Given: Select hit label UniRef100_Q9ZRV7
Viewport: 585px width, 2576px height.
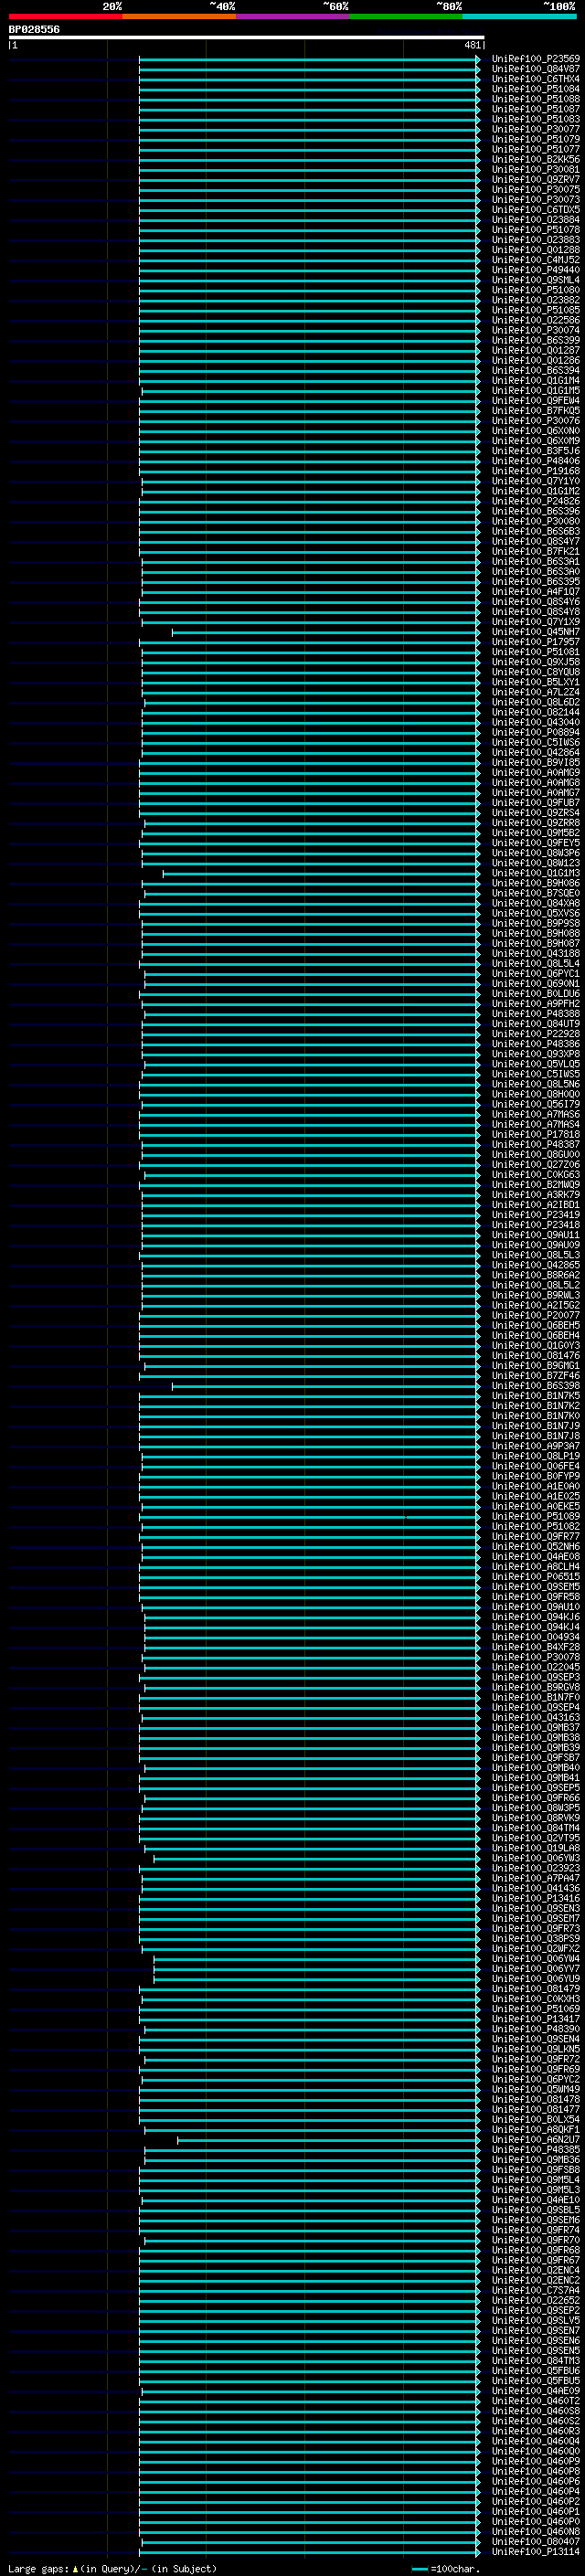Looking at the screenshot, I should pyautogui.click(x=536, y=180).
